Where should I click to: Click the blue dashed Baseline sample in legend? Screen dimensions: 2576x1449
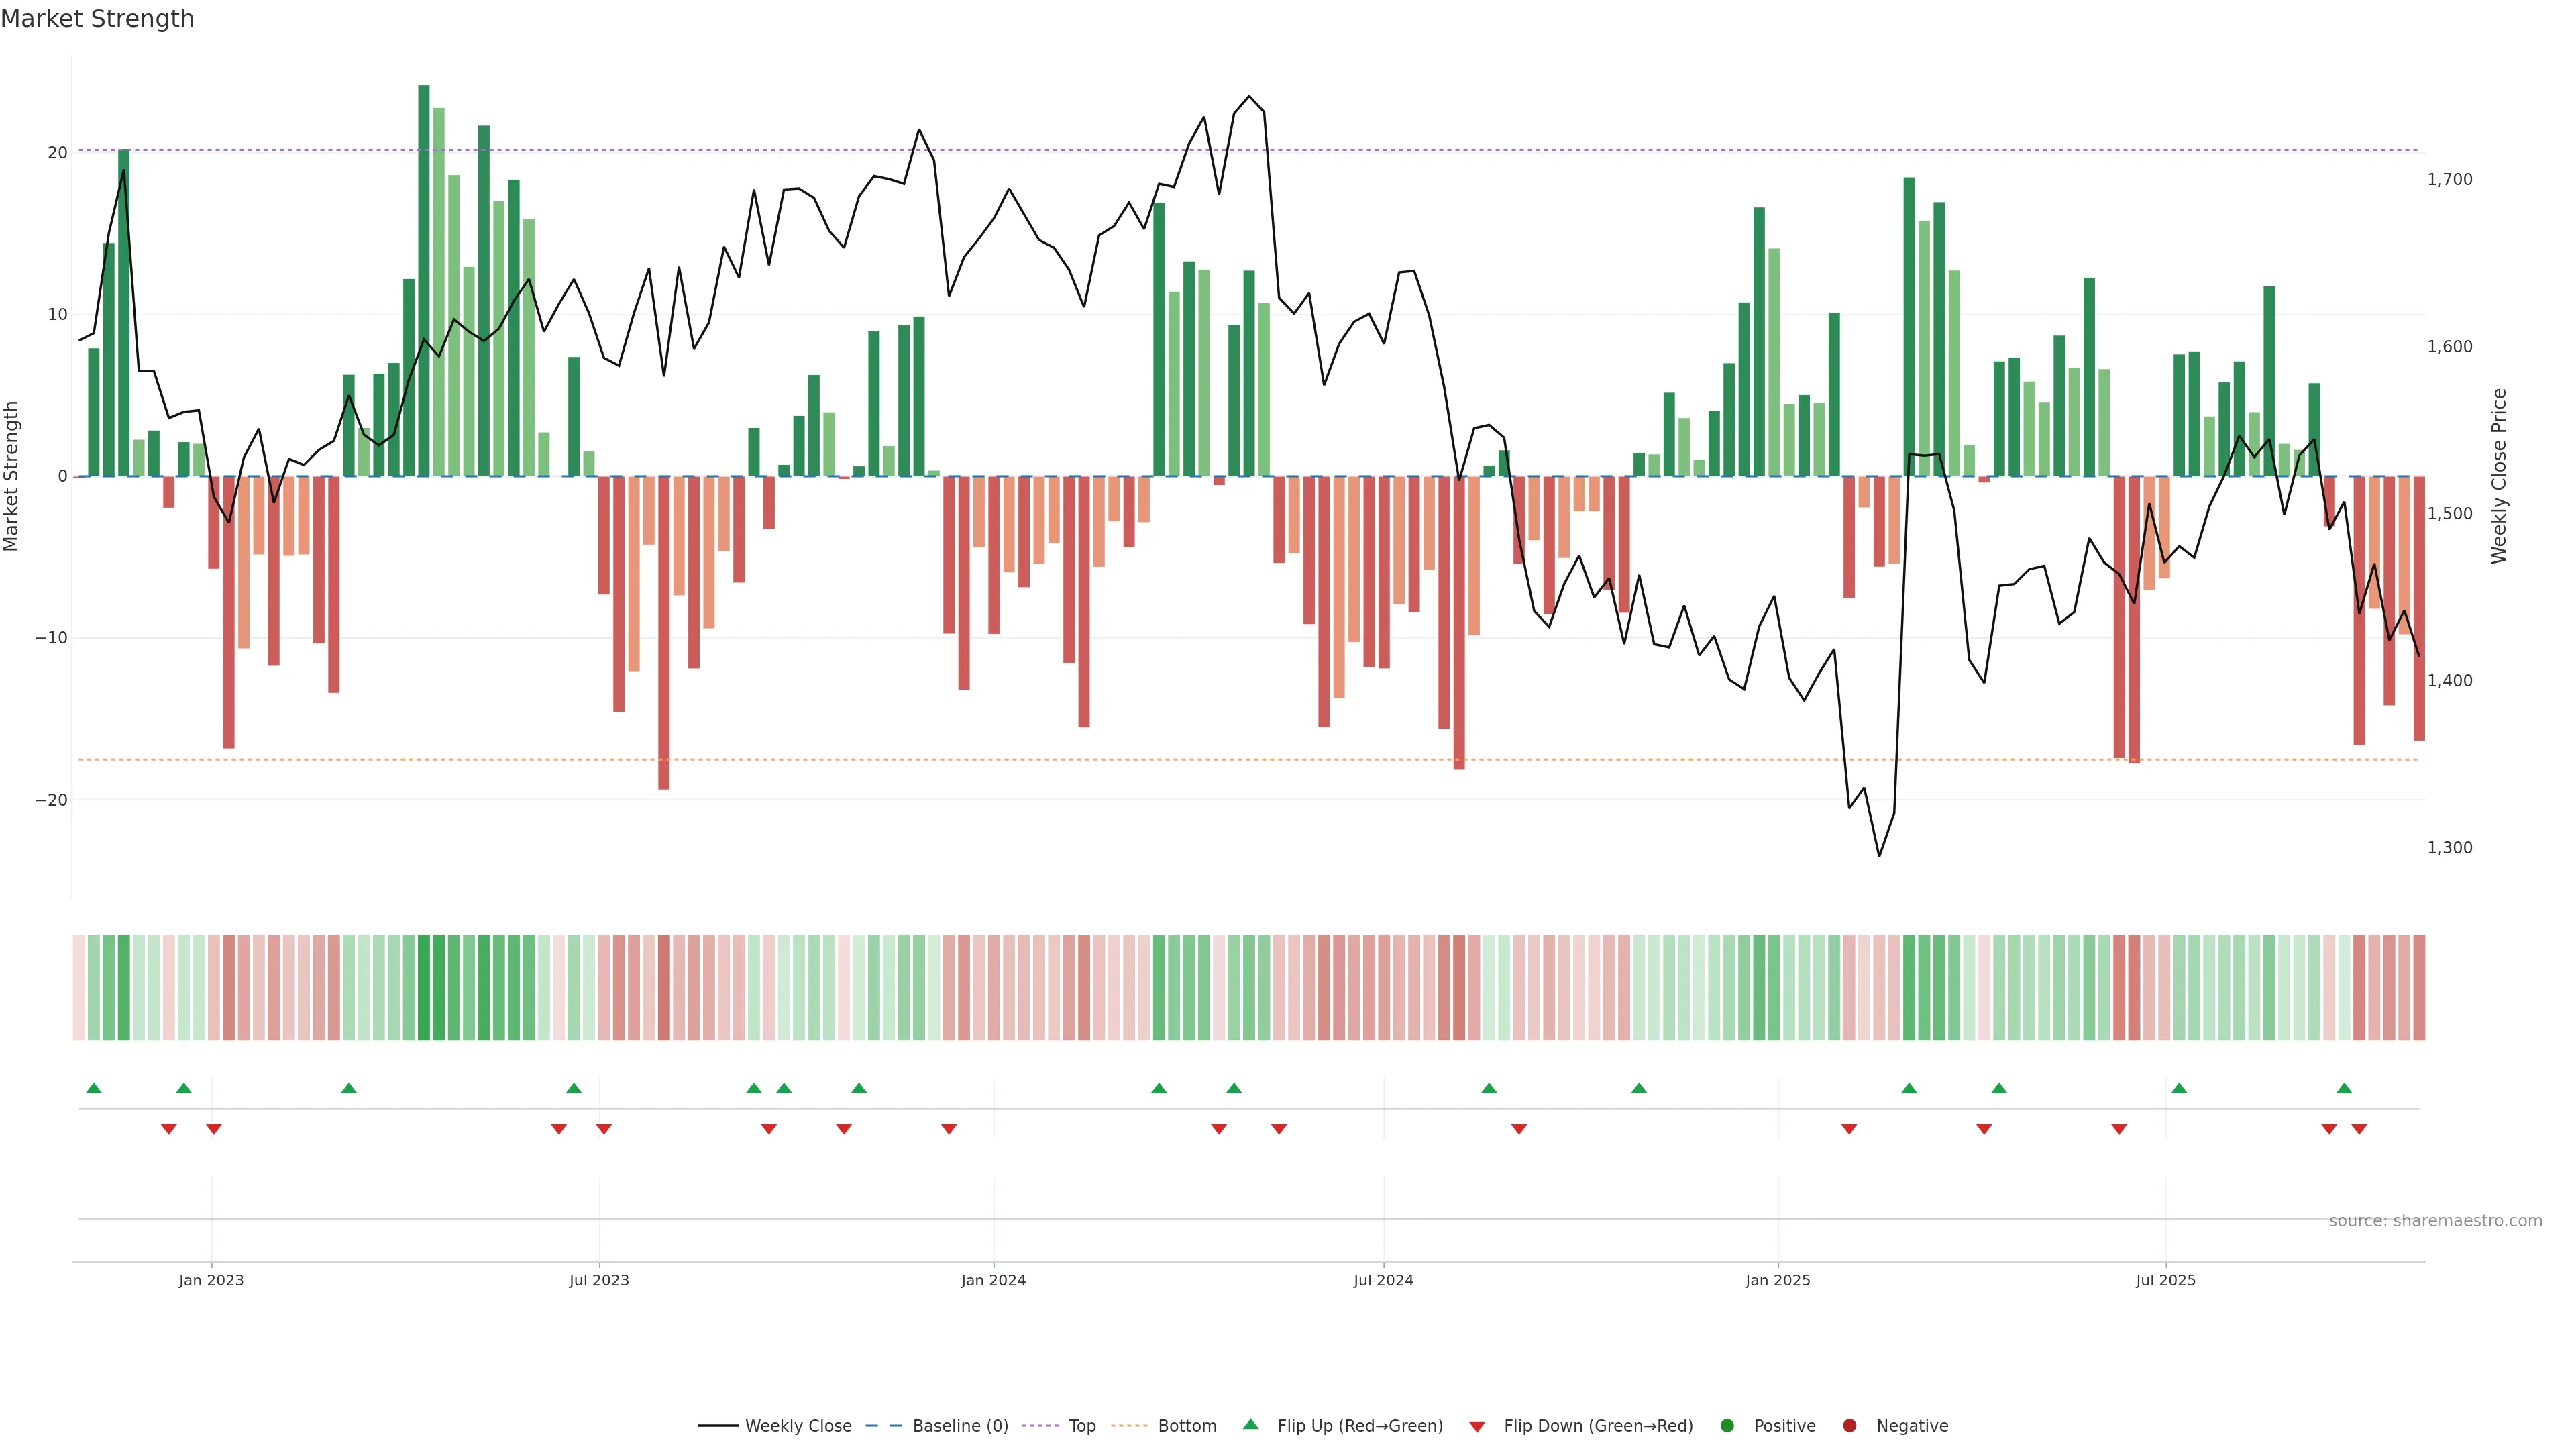coord(884,1426)
